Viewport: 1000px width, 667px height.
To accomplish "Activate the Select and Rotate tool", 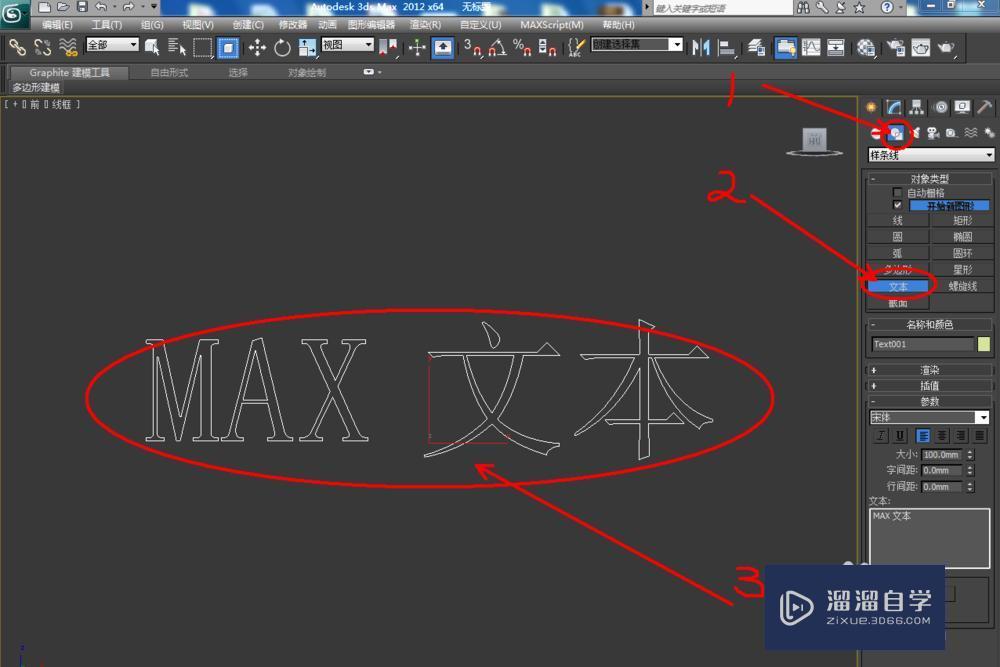I will 280,47.
